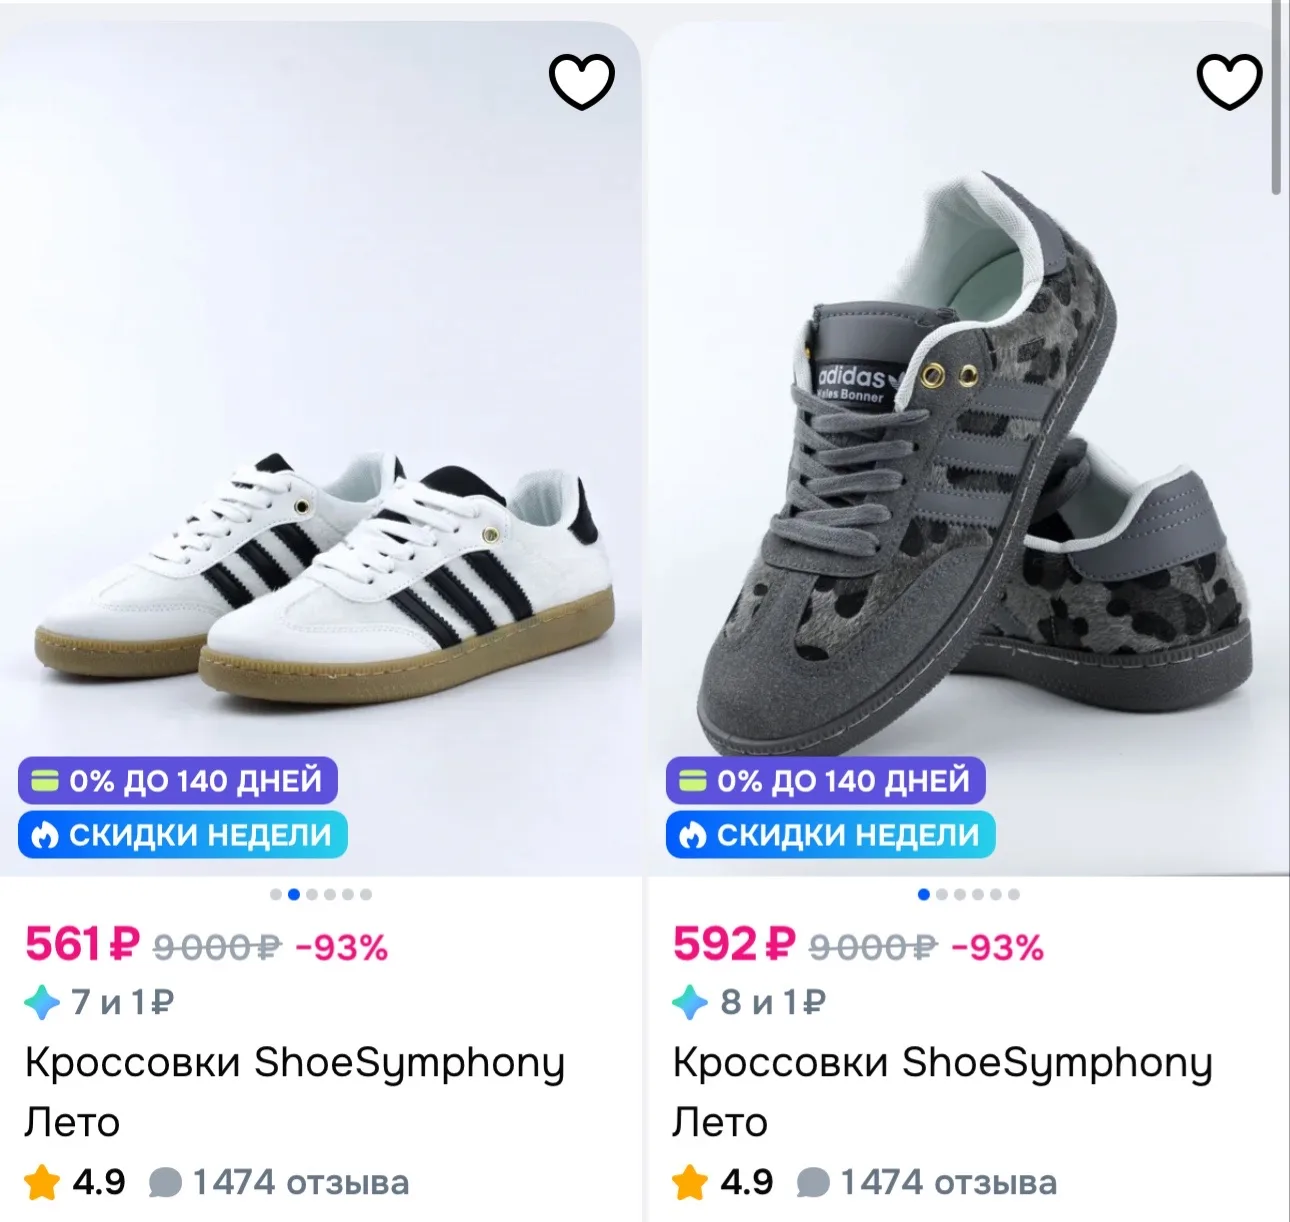Add white sneakers to favorites with heart icon
This screenshot has width=1290, height=1222.
tap(582, 82)
